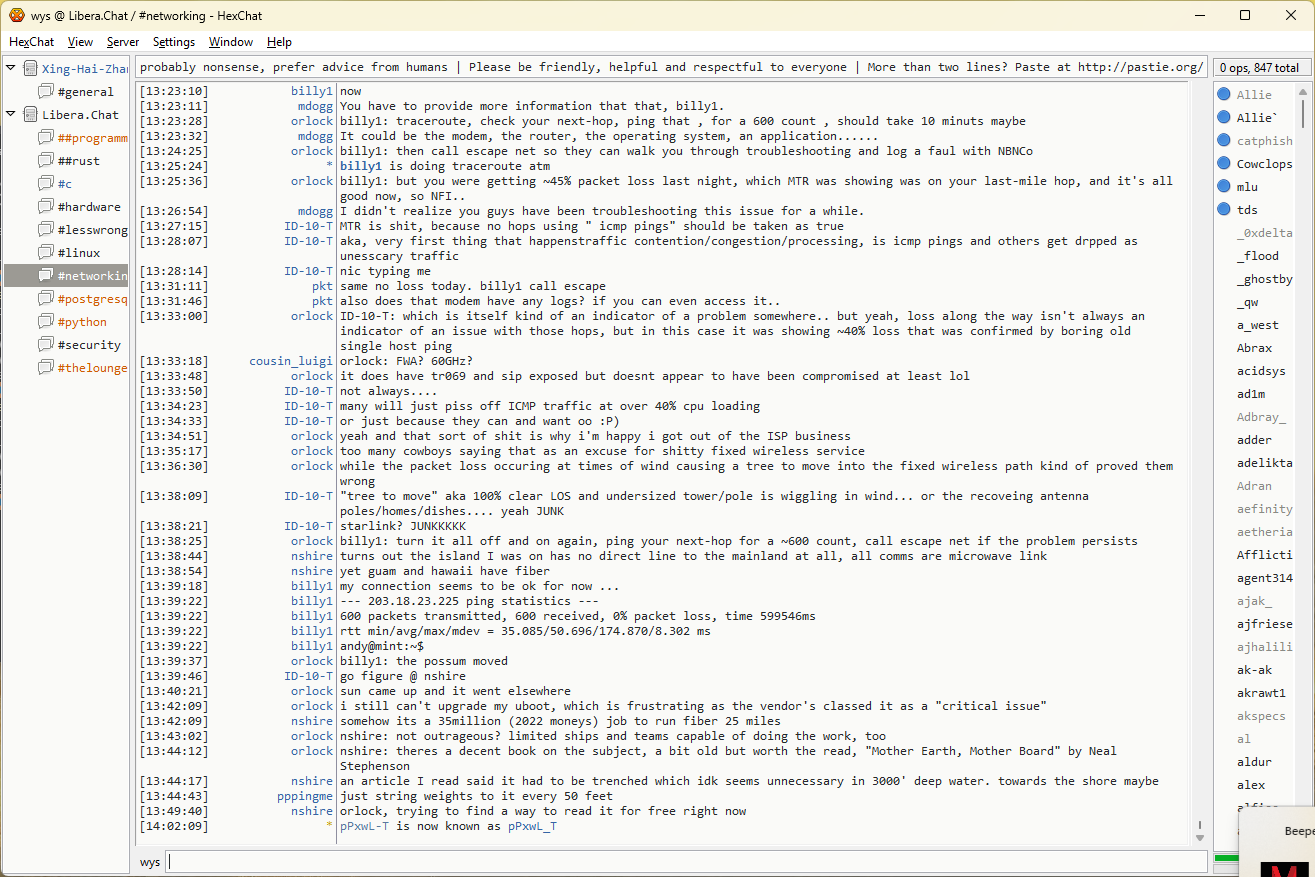Open the Server menu
The height and width of the screenshot is (877, 1315).
[123, 42]
